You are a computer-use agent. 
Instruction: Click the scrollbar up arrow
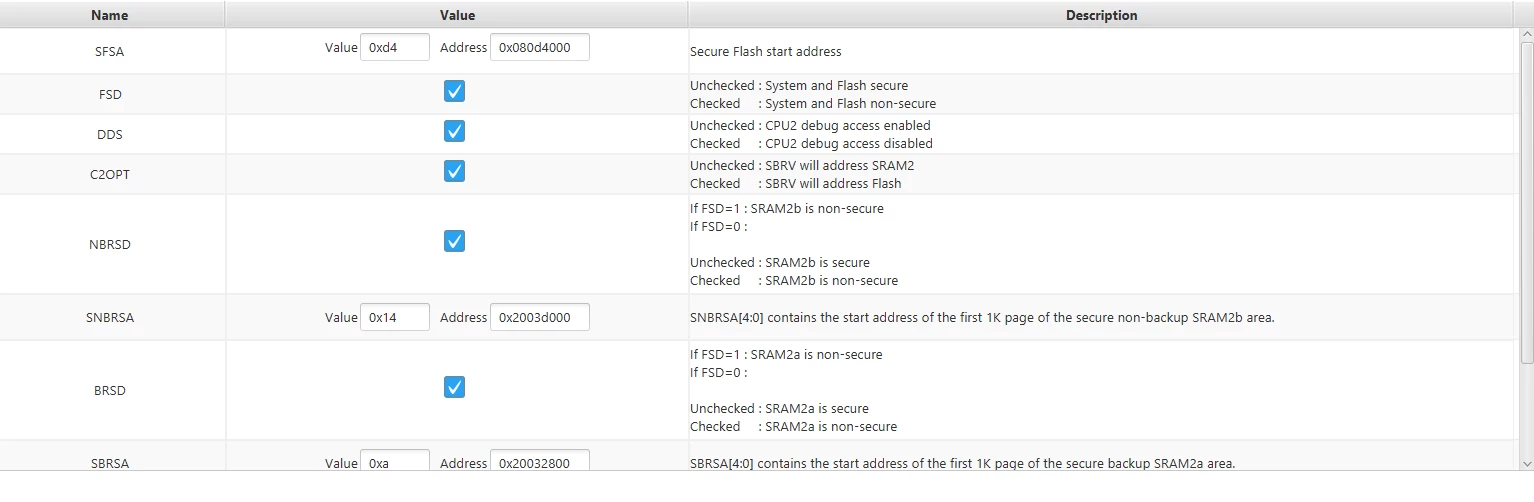click(x=1526, y=36)
